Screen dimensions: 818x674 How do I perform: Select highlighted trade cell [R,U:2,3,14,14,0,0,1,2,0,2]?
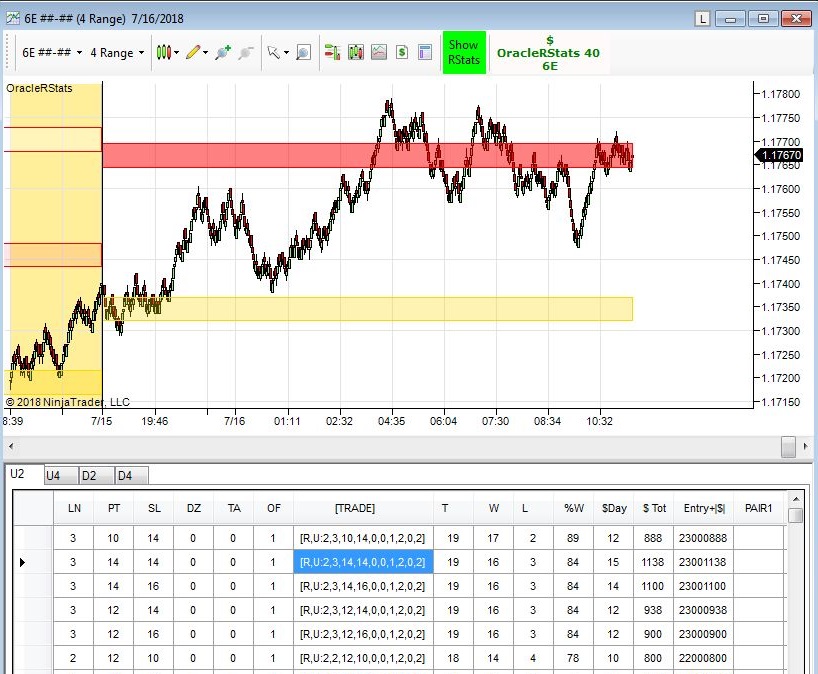[363, 562]
